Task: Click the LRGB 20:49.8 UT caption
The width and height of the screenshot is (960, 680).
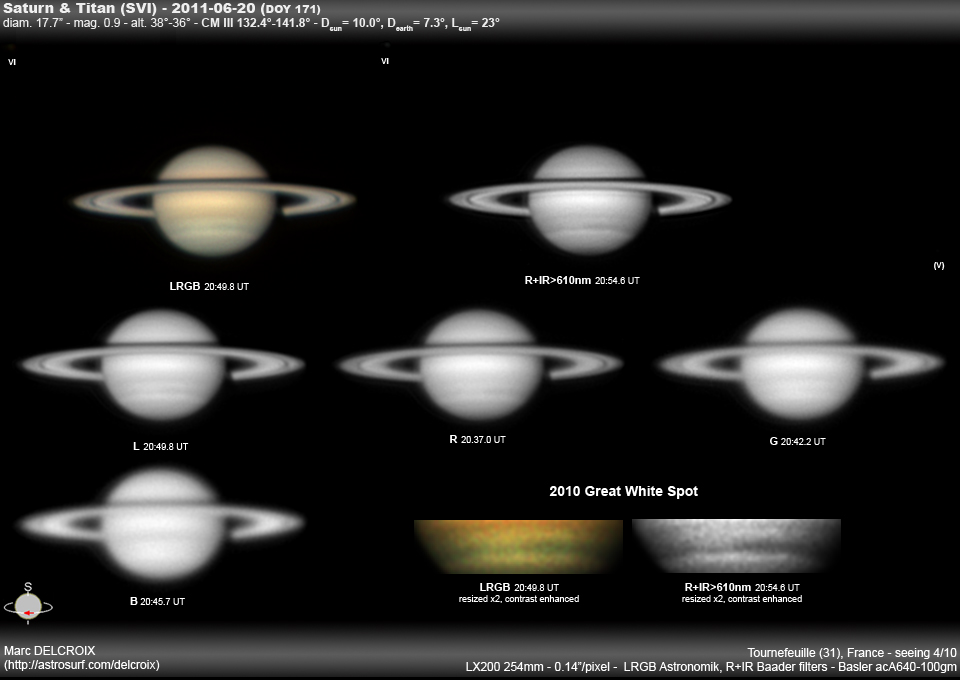Action: click(x=209, y=286)
